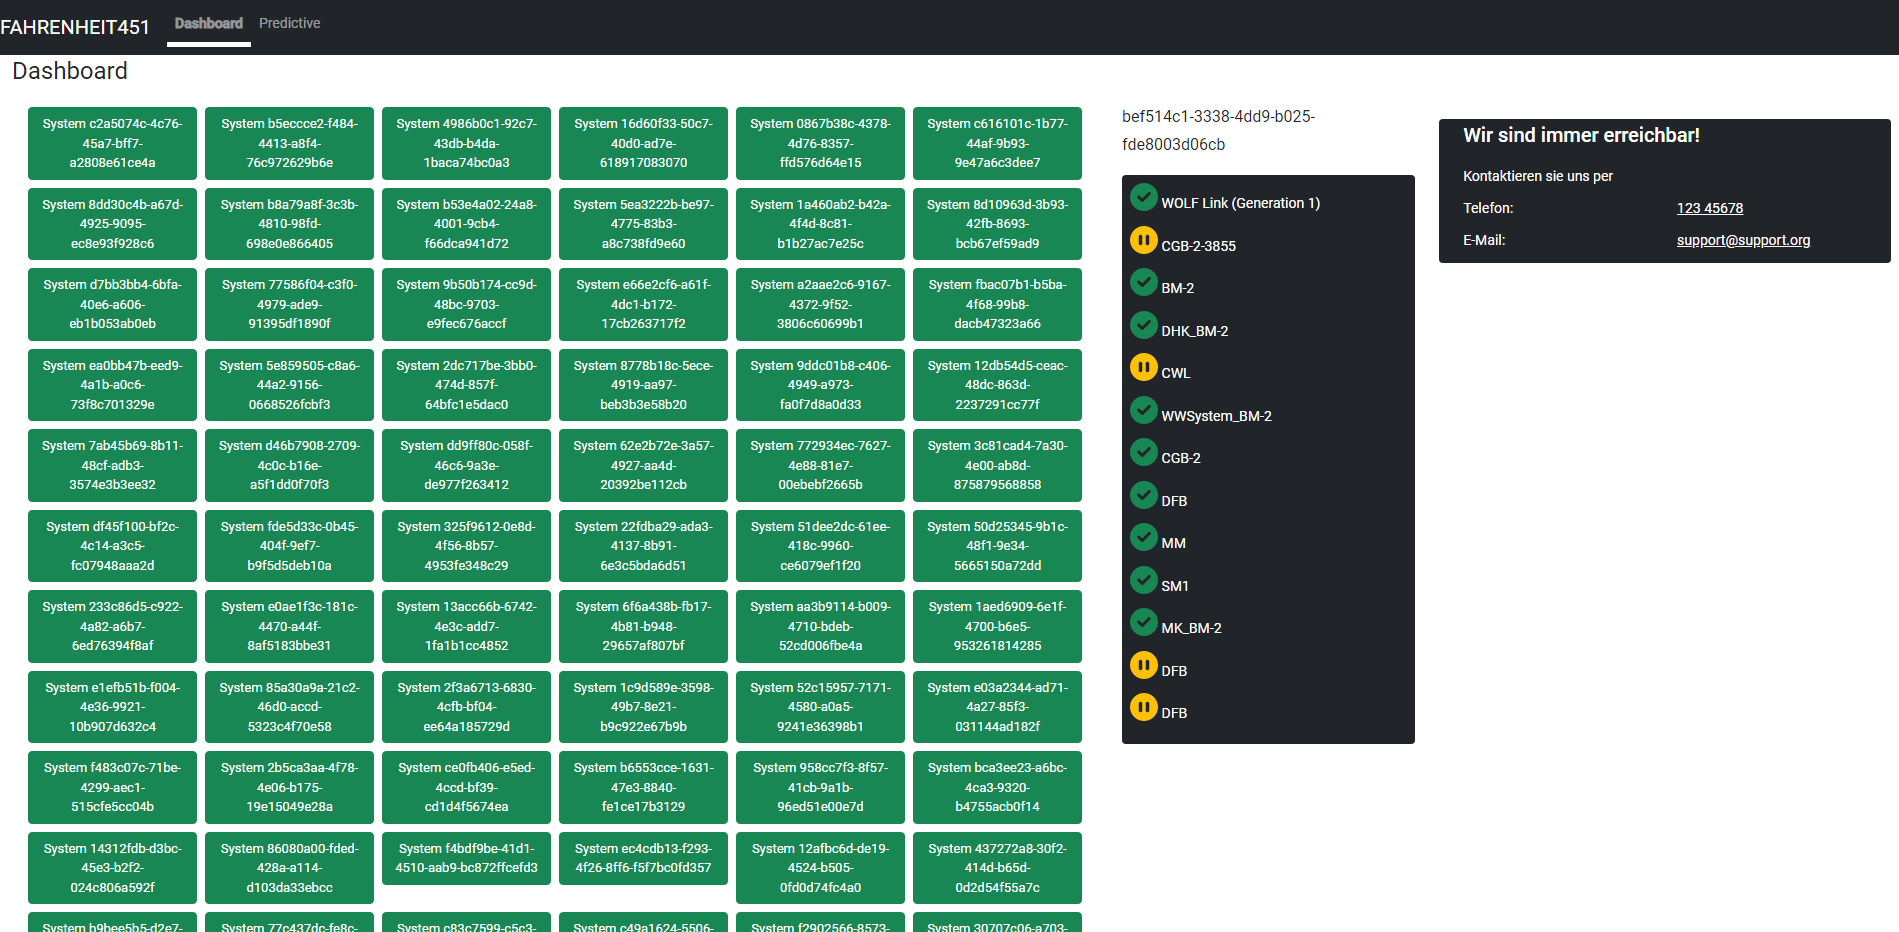Open System c616101c card
This screenshot has width=1899, height=932.
pyautogui.click(x=997, y=143)
